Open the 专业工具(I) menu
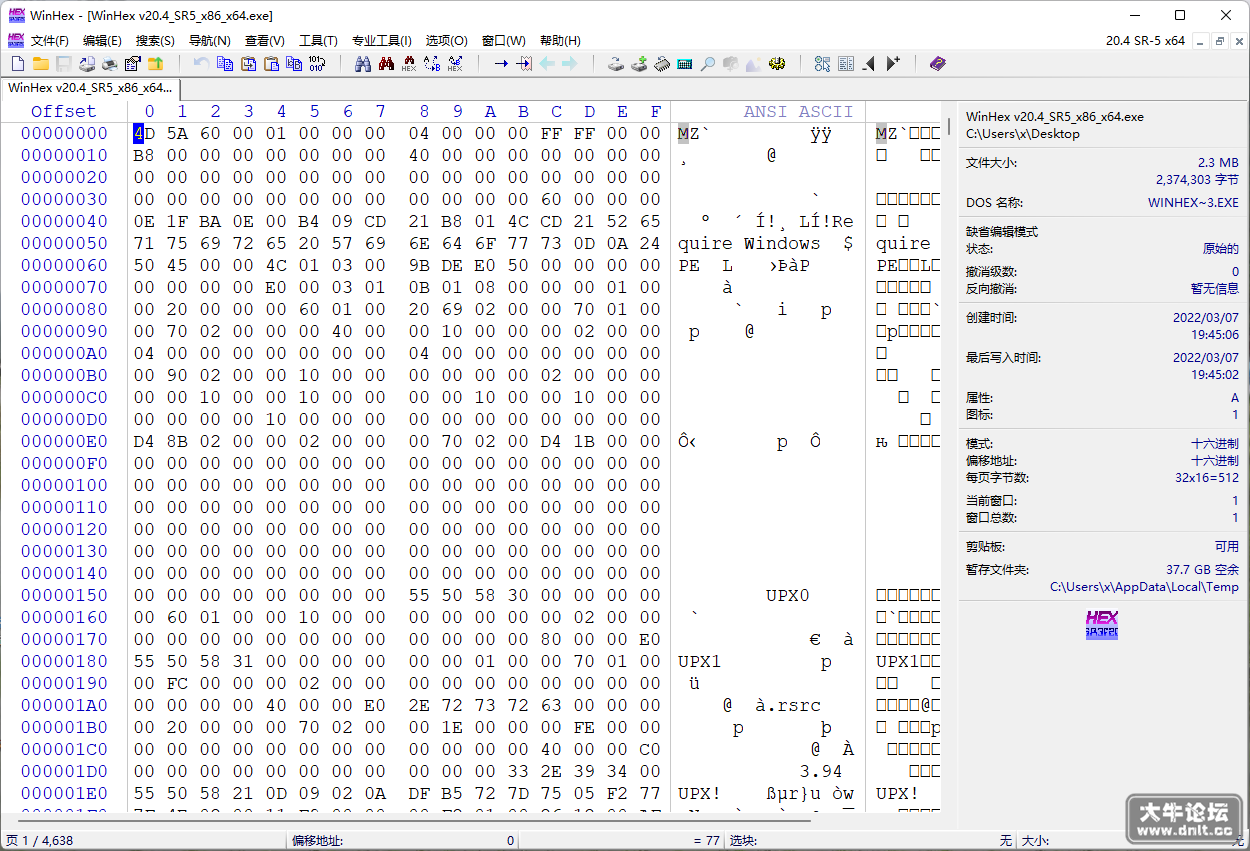Viewport: 1250px width, 851px height. (382, 41)
